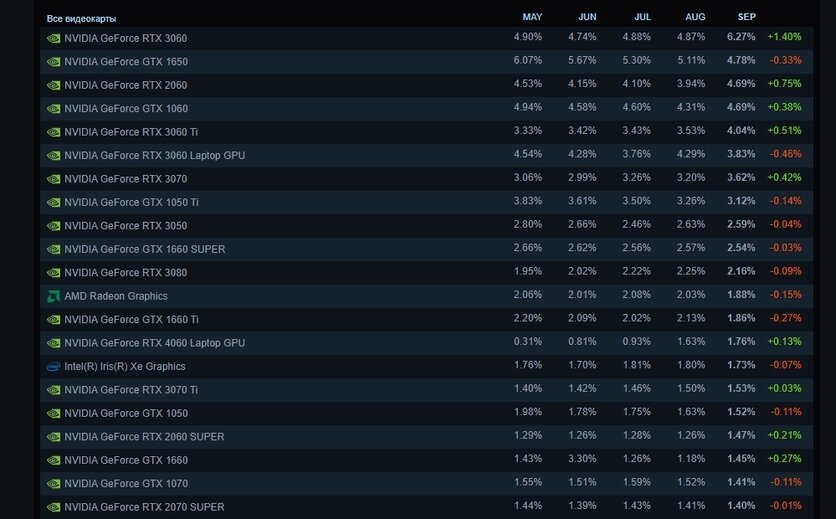The height and width of the screenshot is (519, 836).
Task: Click the NVIDIA logo beside GeForce RTX 3060
Action: 53,38
